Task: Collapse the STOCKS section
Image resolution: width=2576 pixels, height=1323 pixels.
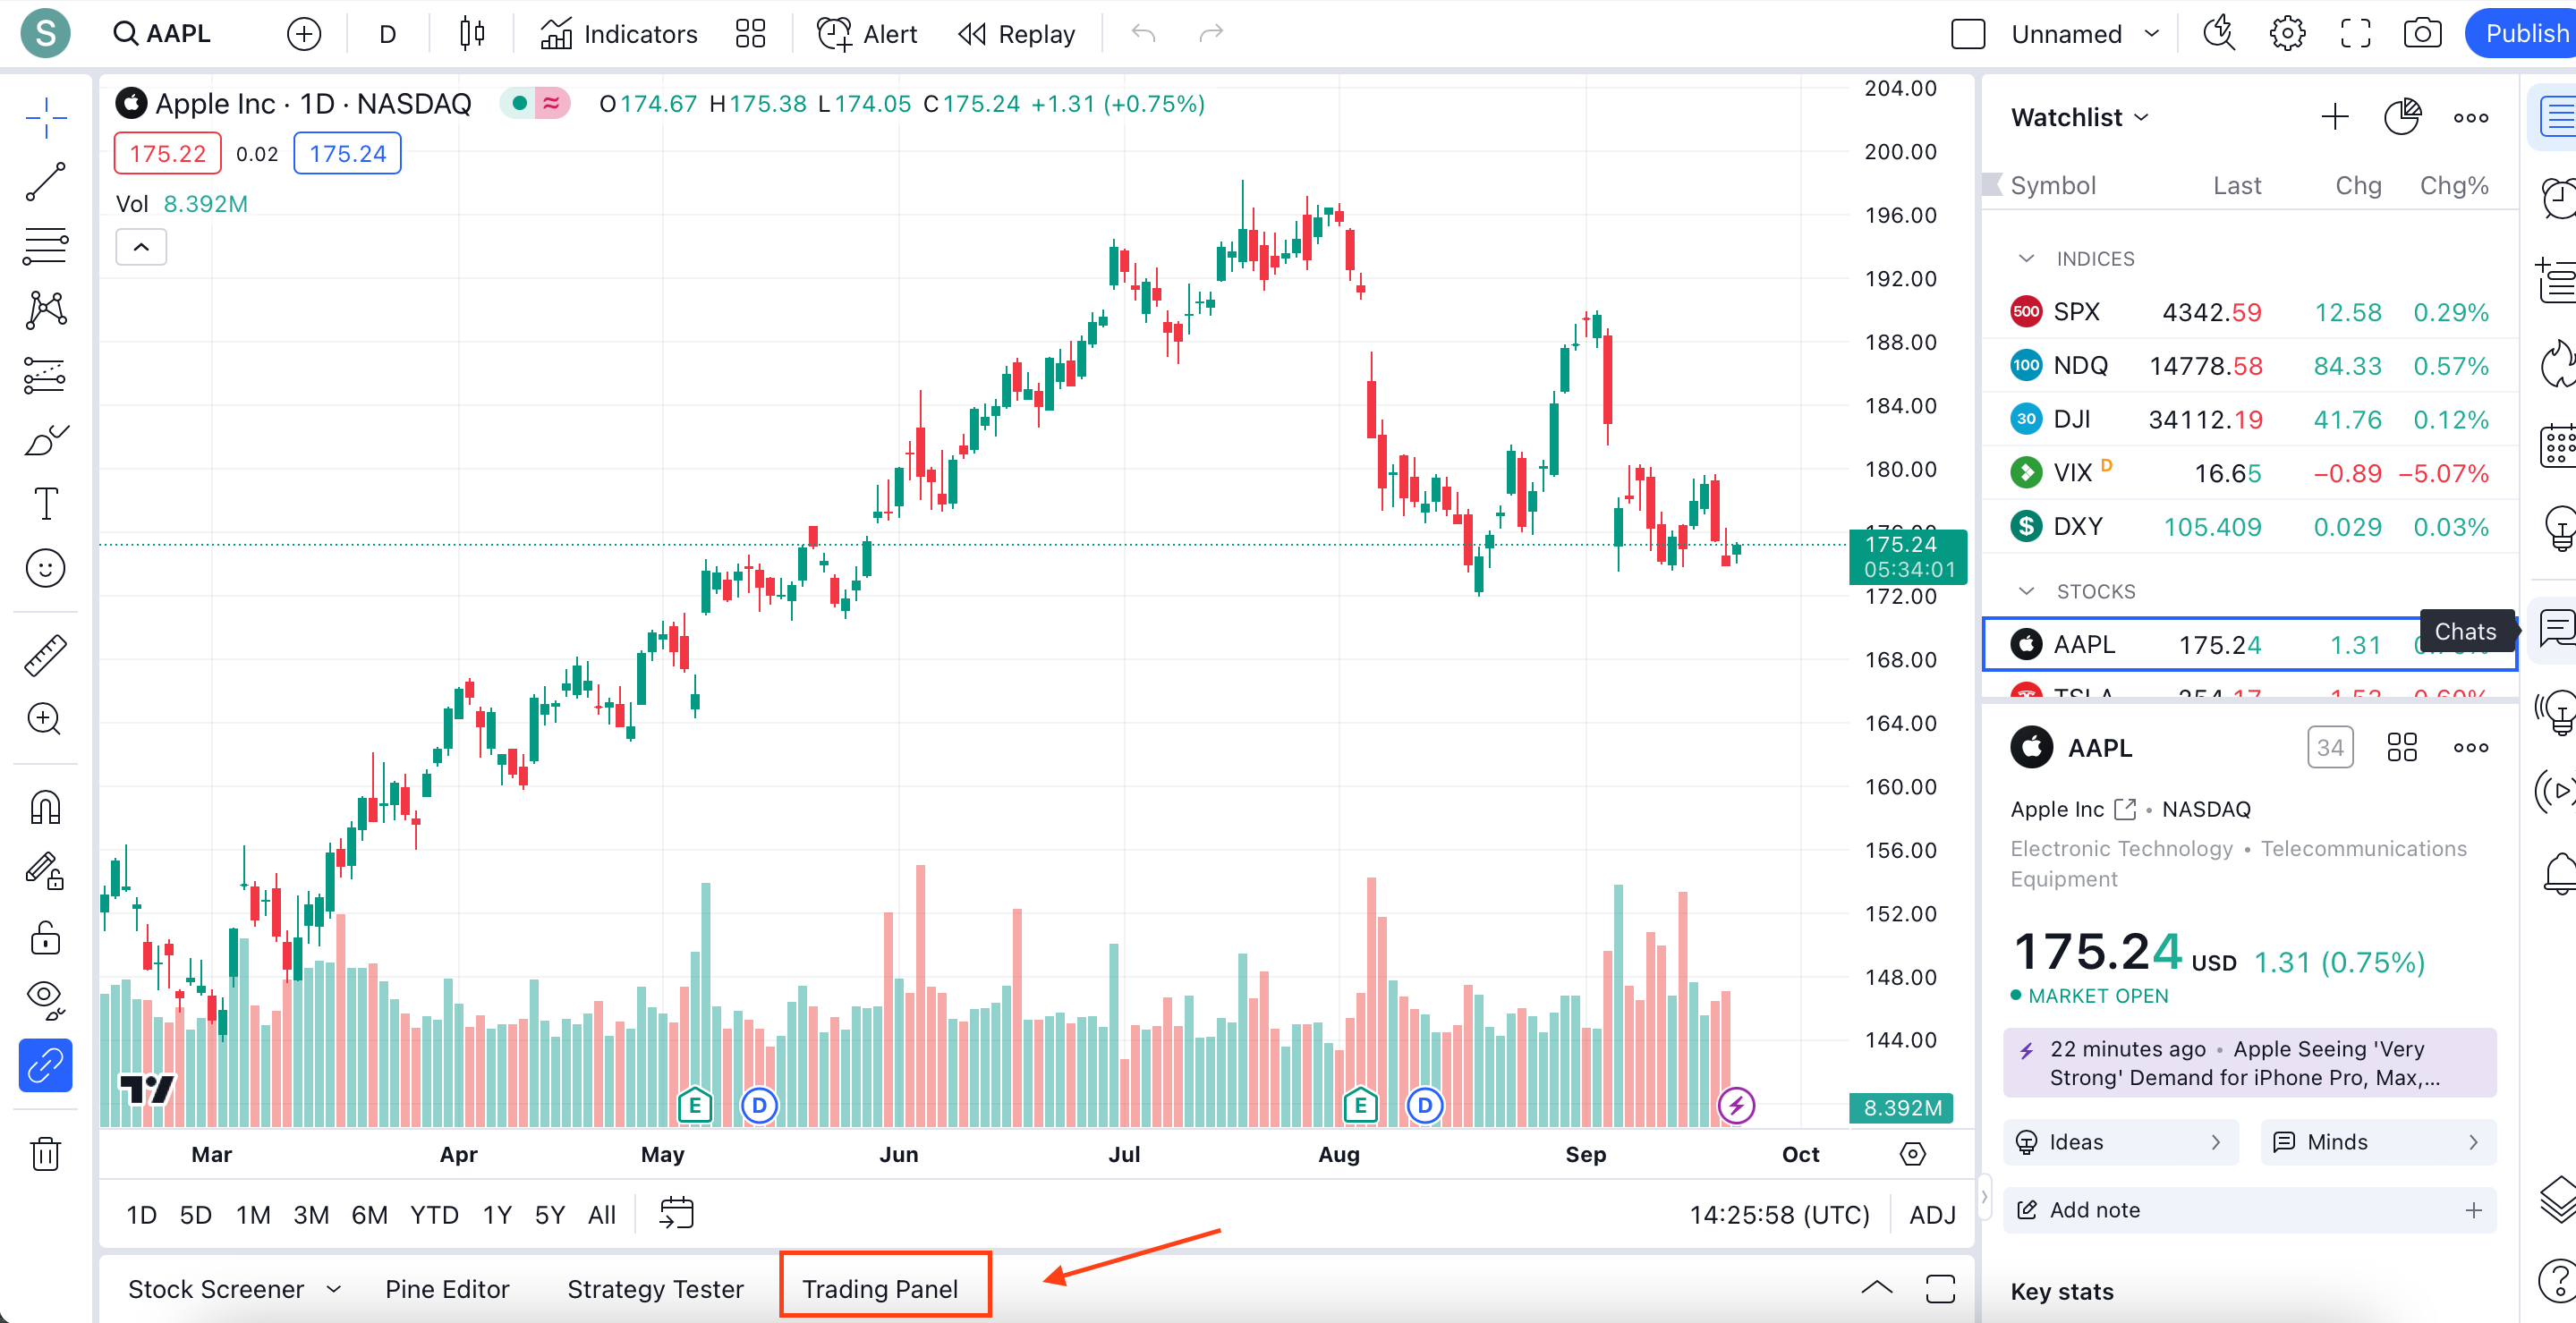Action: pos(2026,592)
